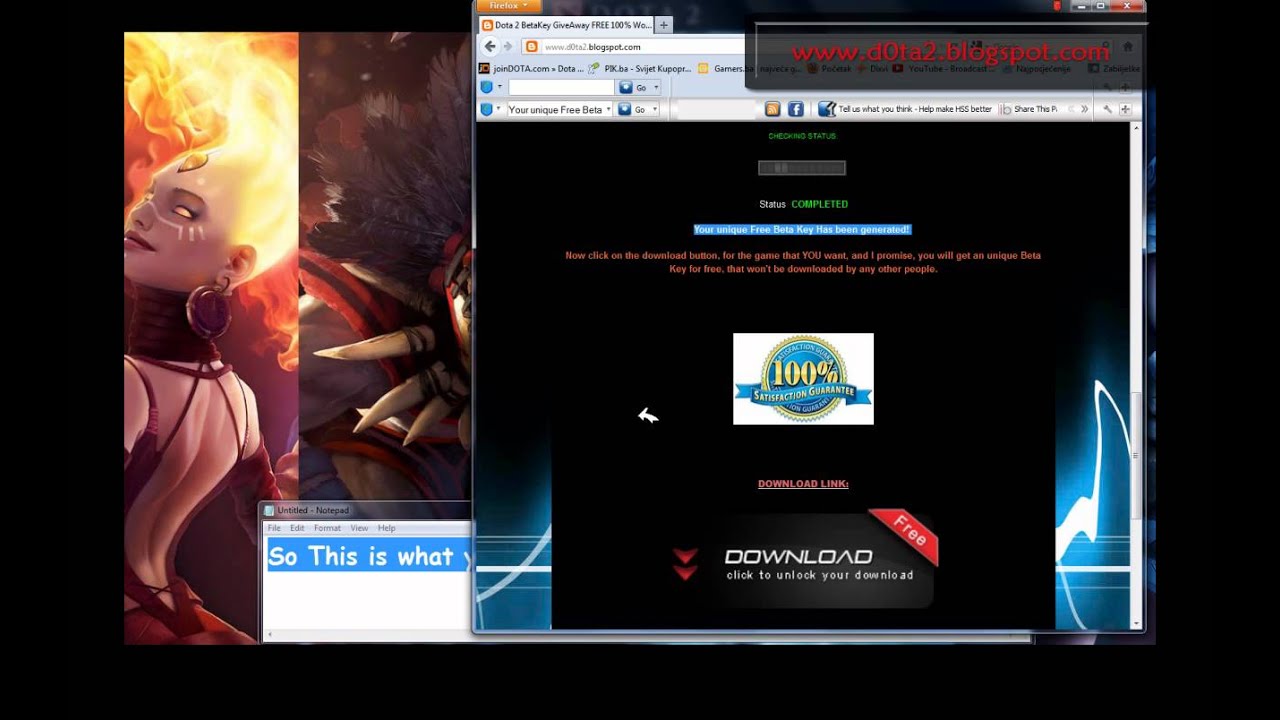
Task: Click the DOWNLOAD LINK hyperlink
Action: click(803, 484)
